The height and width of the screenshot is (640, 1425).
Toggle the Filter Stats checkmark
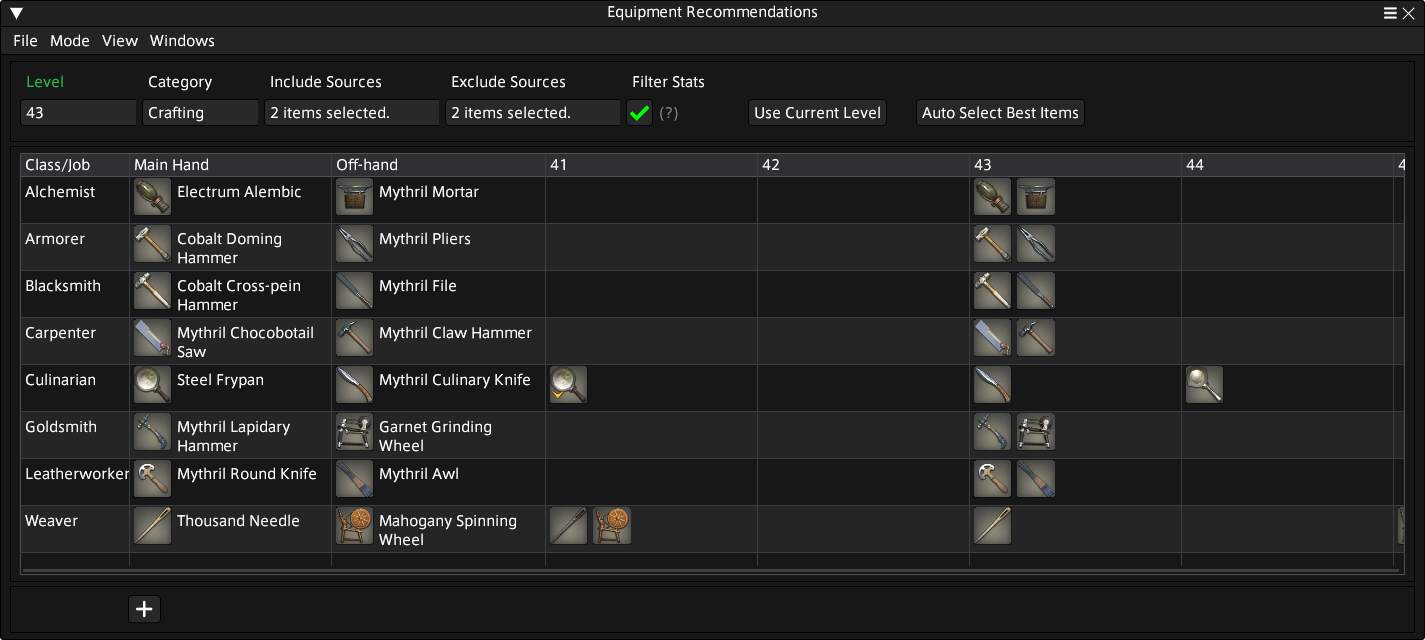click(639, 112)
